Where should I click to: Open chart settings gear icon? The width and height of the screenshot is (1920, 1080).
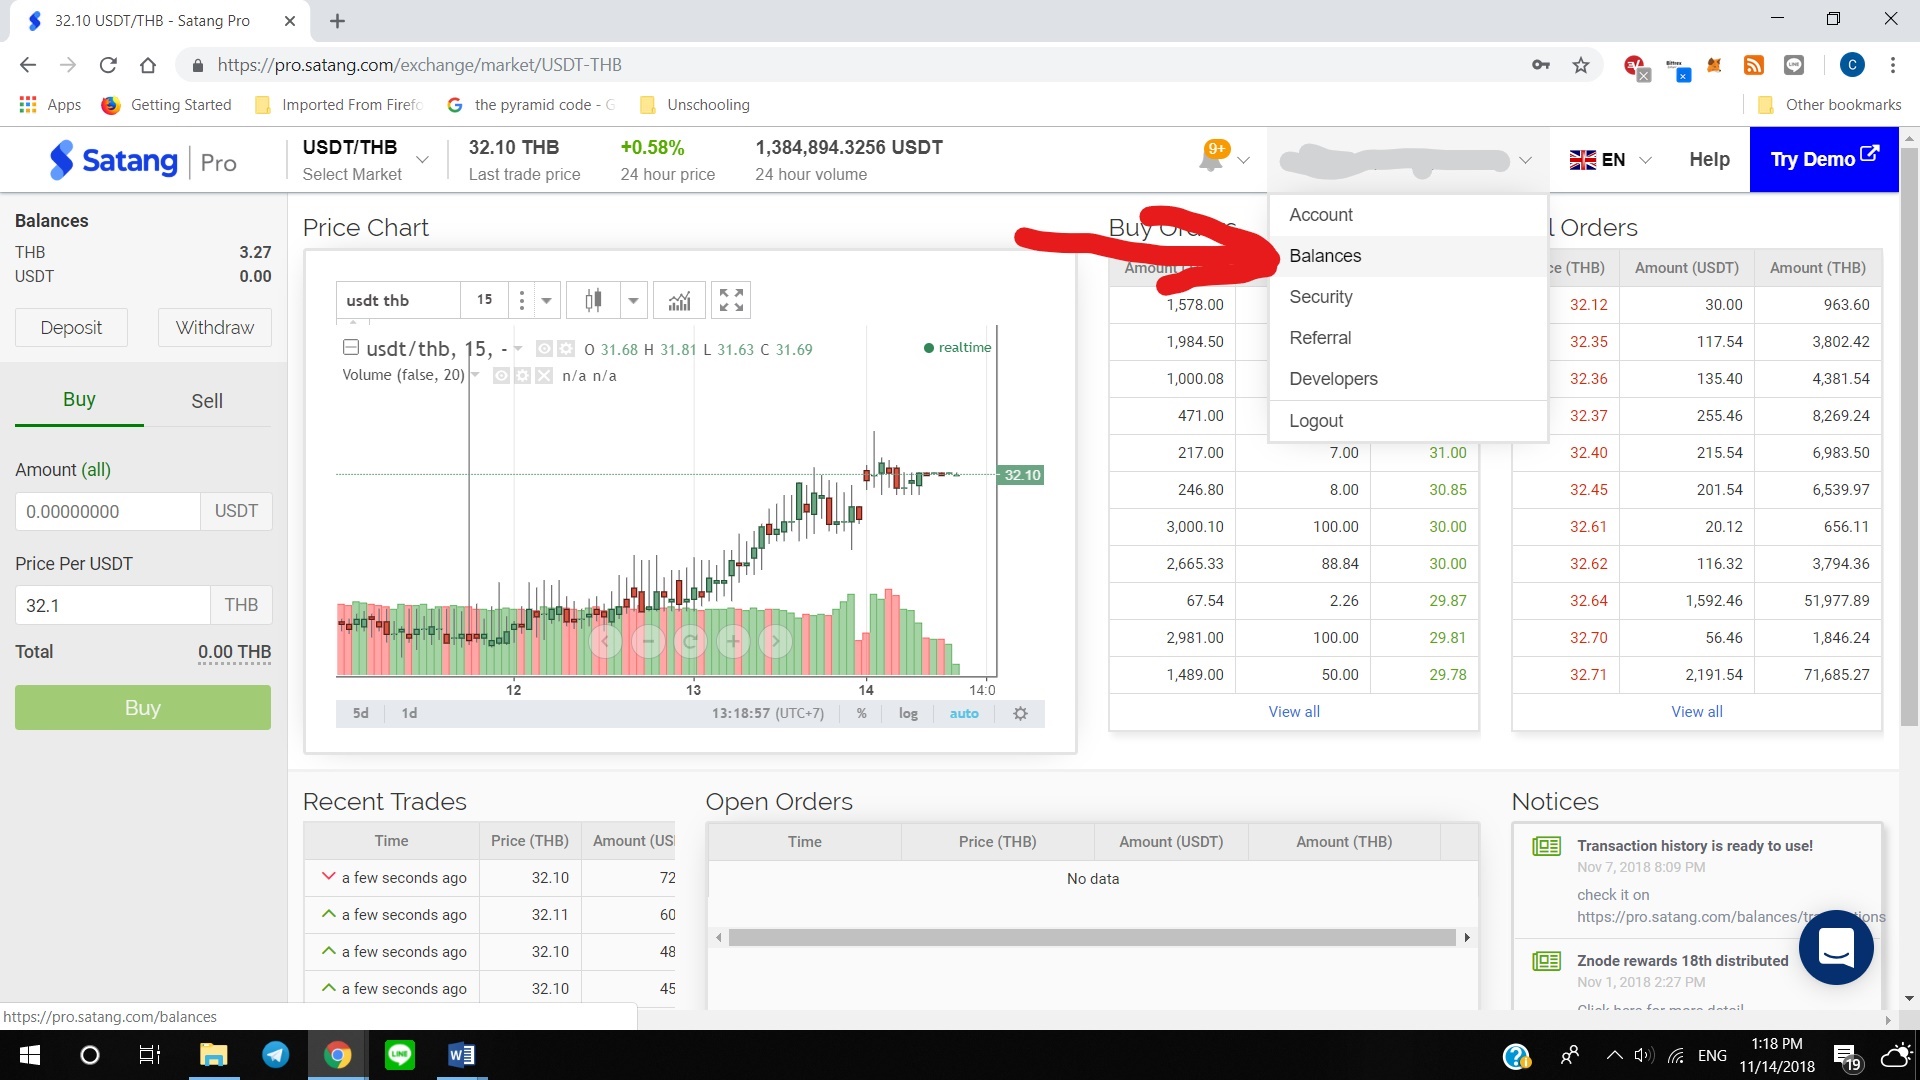tap(1020, 713)
